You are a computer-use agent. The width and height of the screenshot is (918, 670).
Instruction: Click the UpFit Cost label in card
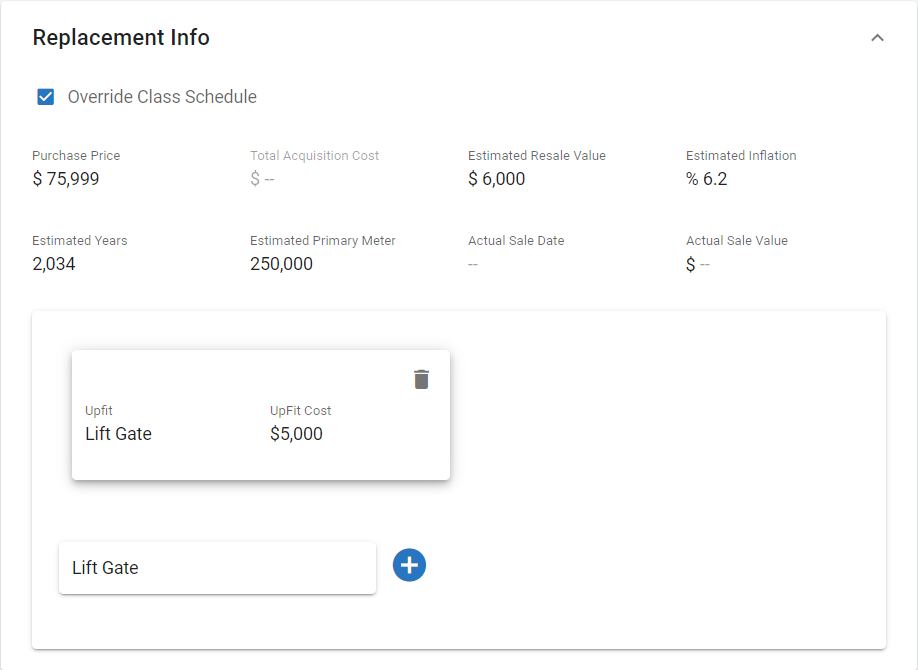point(300,411)
